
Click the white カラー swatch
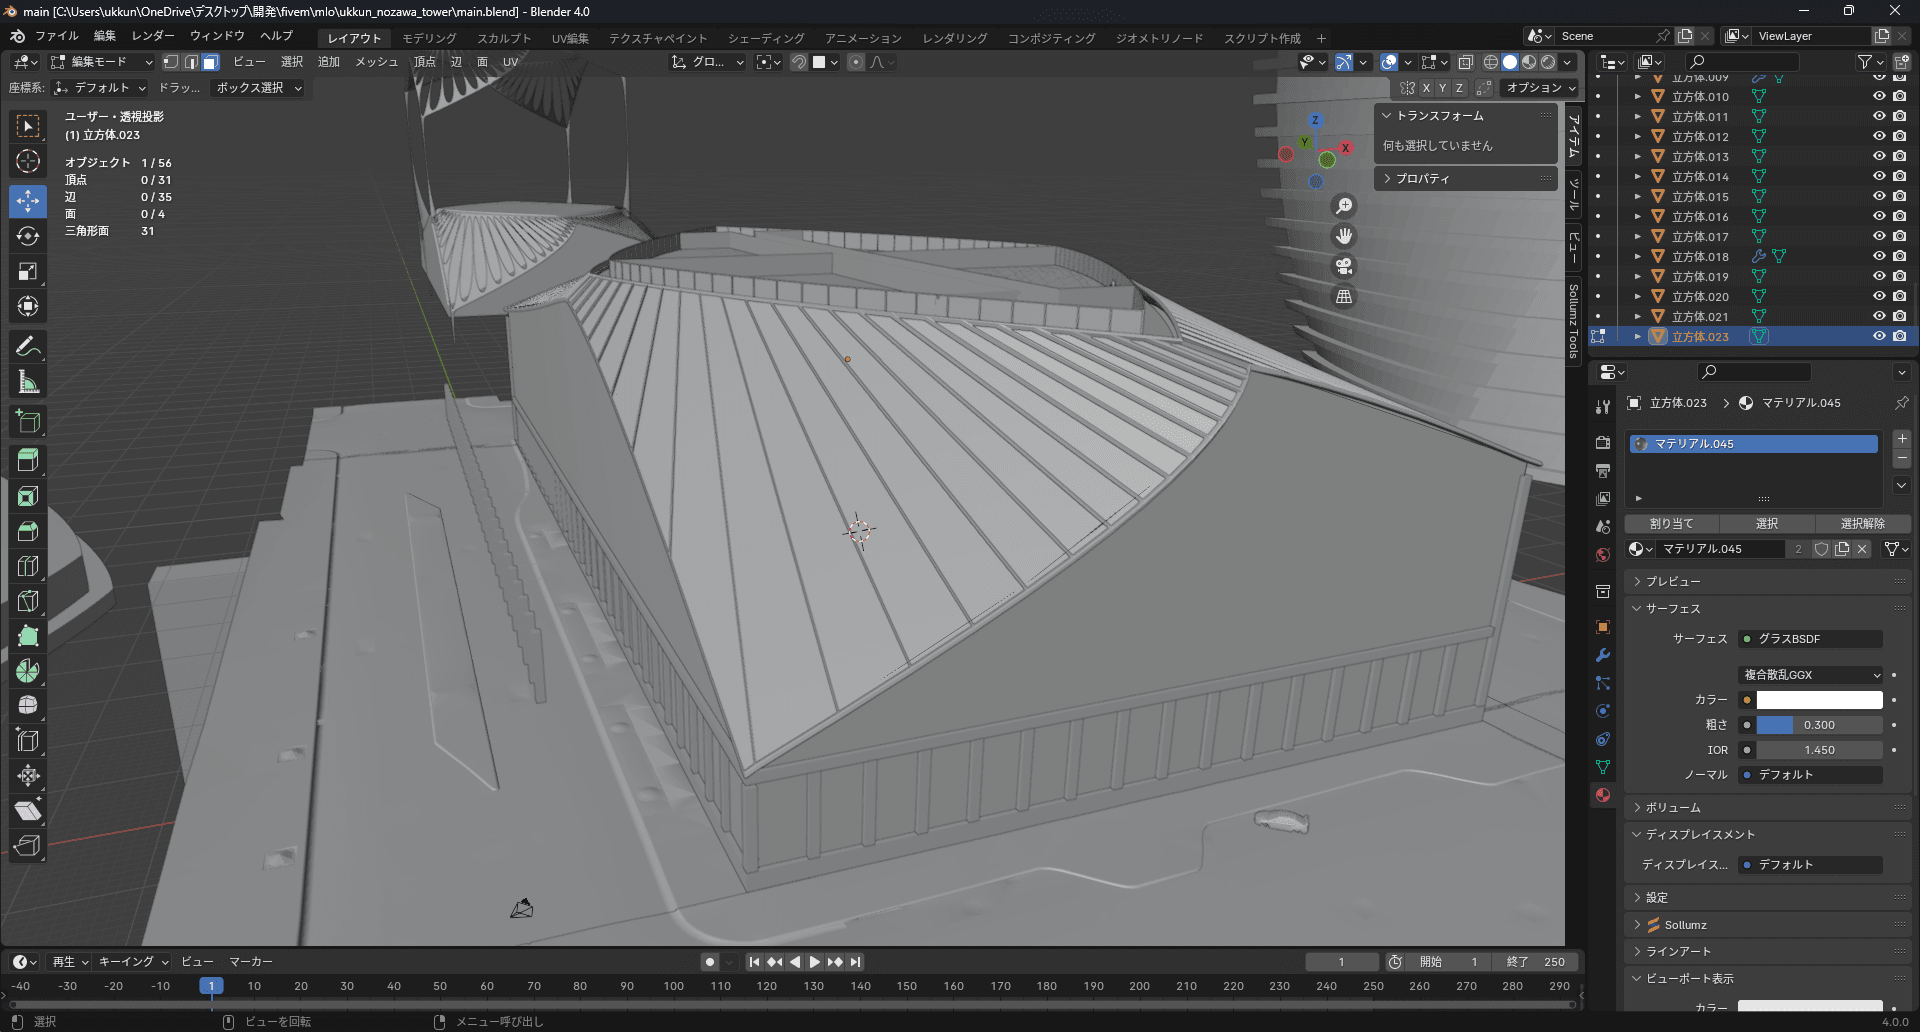[1819, 700]
